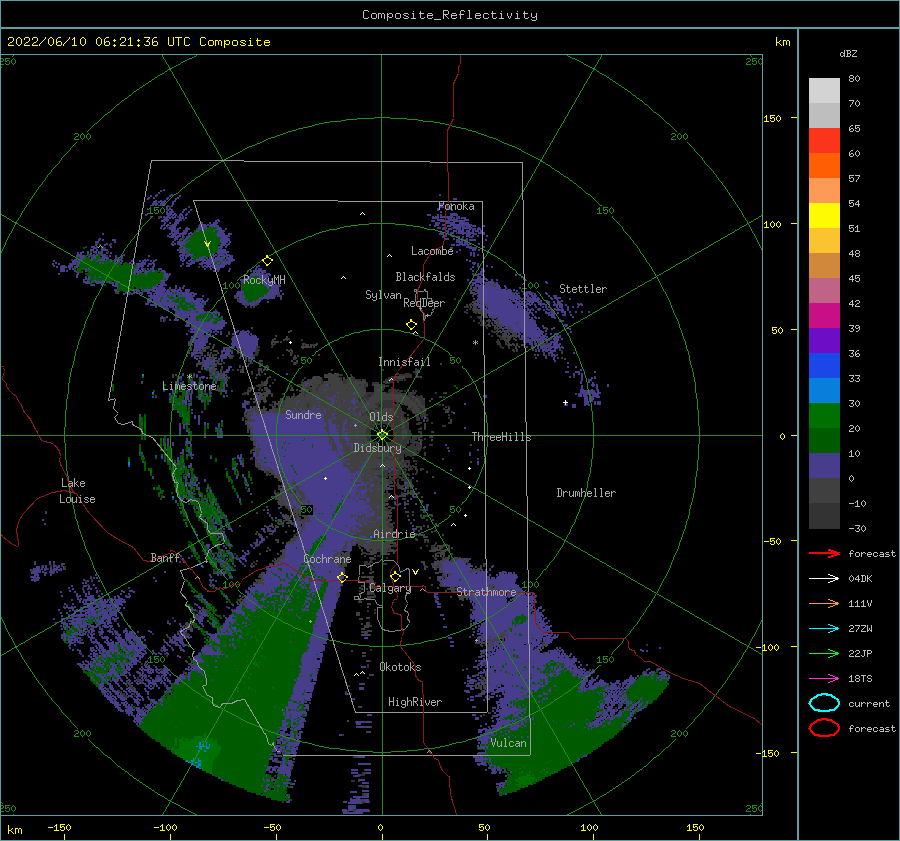
Task: Click the yellow radar-site diamond at Olds
Action: pyautogui.click(x=382, y=435)
